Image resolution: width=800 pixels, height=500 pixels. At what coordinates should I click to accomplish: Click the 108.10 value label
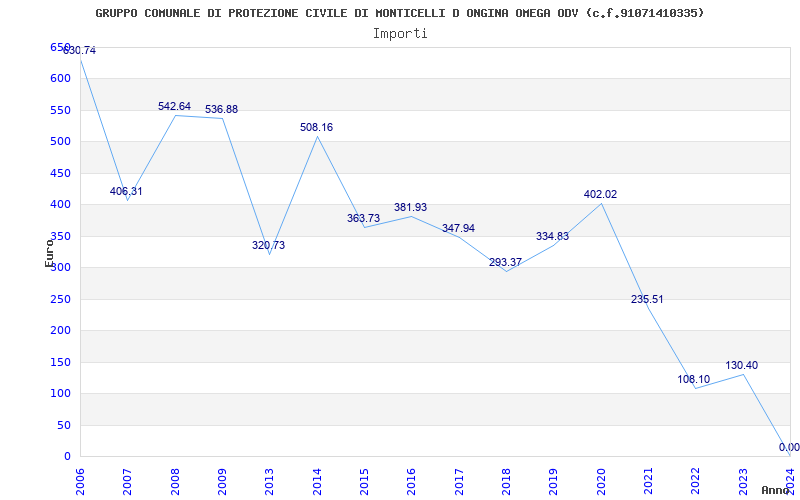(x=693, y=379)
